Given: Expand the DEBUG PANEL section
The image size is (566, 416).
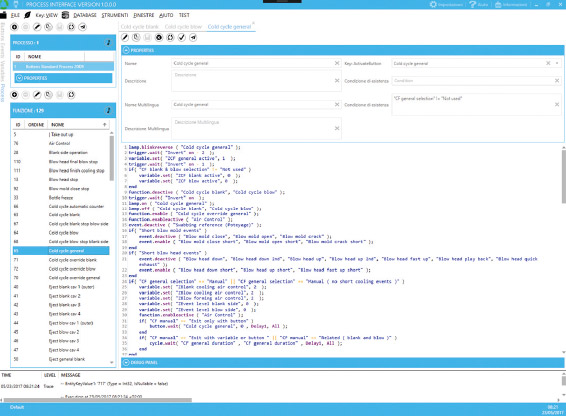Looking at the screenshot, I should tap(126, 362).
